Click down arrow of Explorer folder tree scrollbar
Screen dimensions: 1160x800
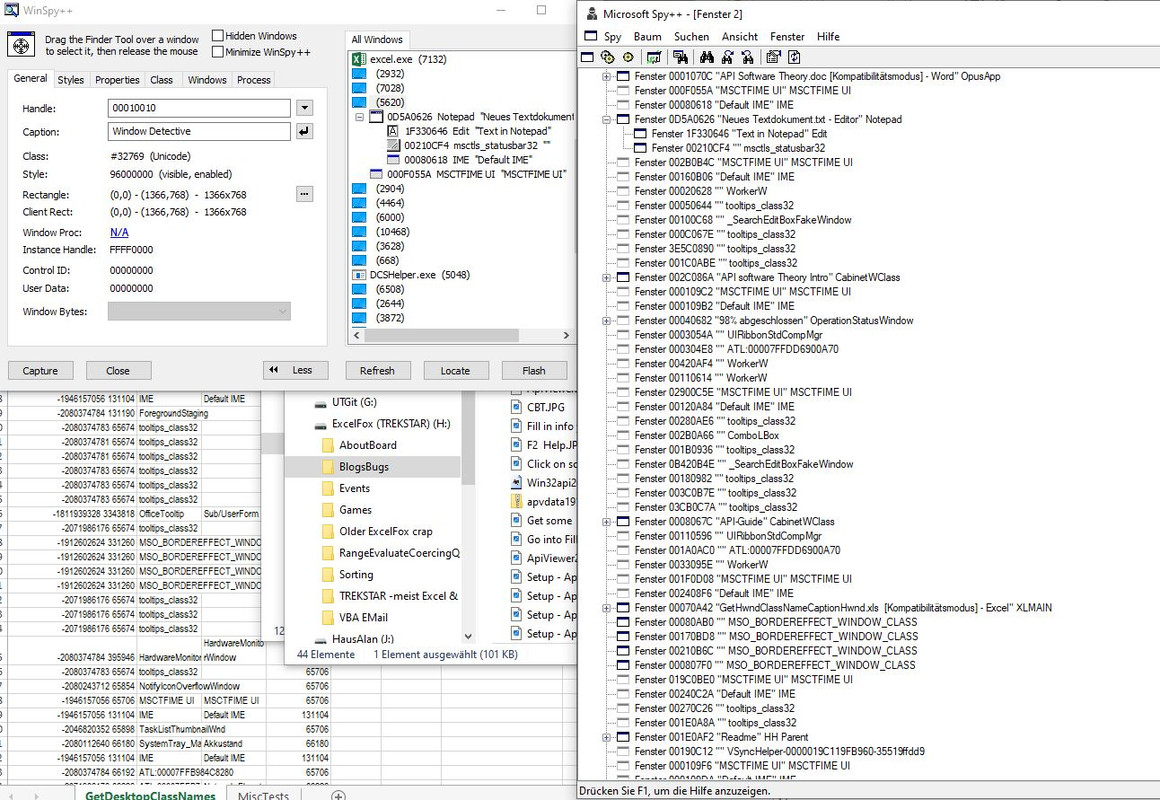pos(468,636)
